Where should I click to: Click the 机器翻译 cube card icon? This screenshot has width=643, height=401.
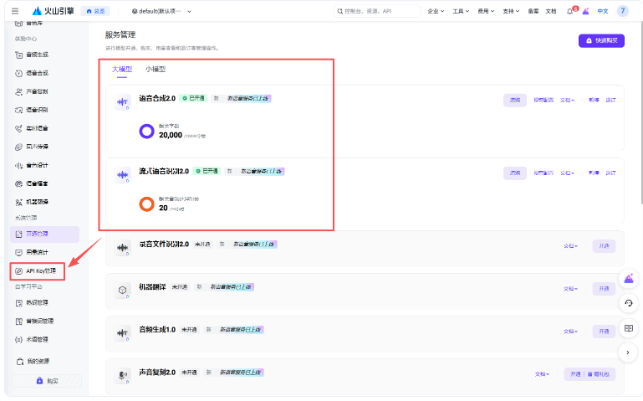pyautogui.click(x=122, y=290)
